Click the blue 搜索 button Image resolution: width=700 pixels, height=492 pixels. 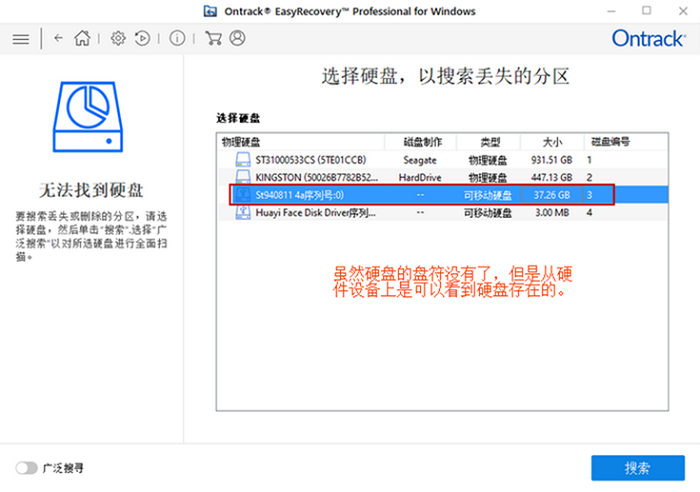[637, 468]
